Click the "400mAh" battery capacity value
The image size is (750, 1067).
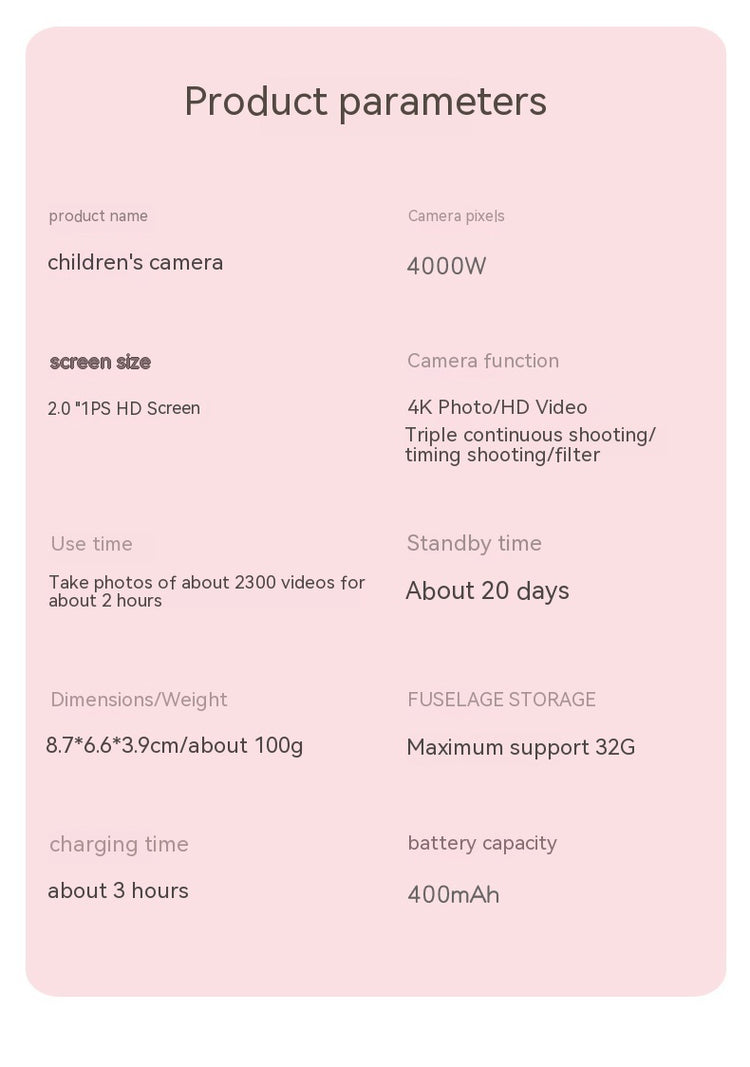point(453,894)
